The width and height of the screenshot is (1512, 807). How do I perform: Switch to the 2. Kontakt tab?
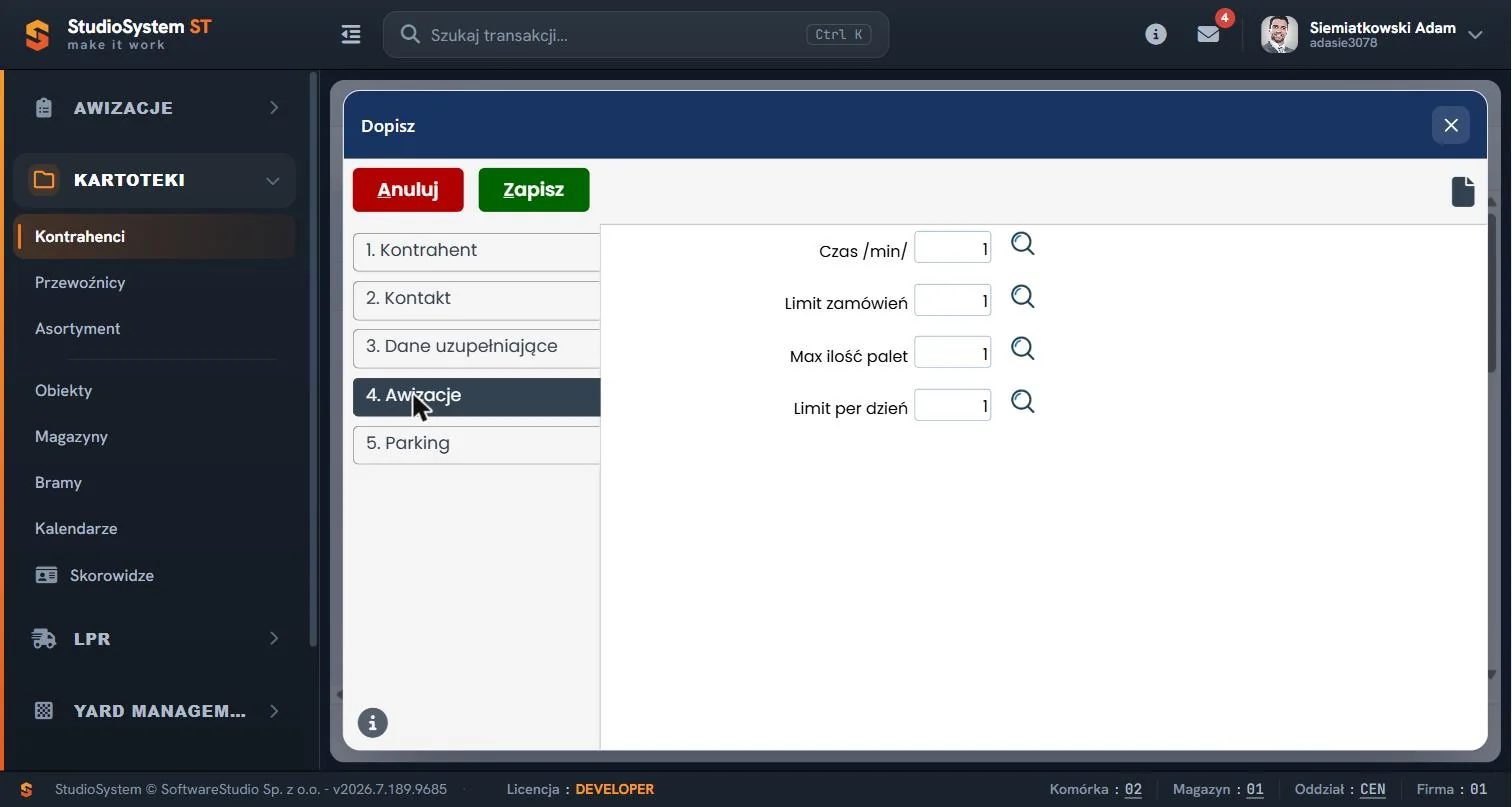(x=476, y=299)
